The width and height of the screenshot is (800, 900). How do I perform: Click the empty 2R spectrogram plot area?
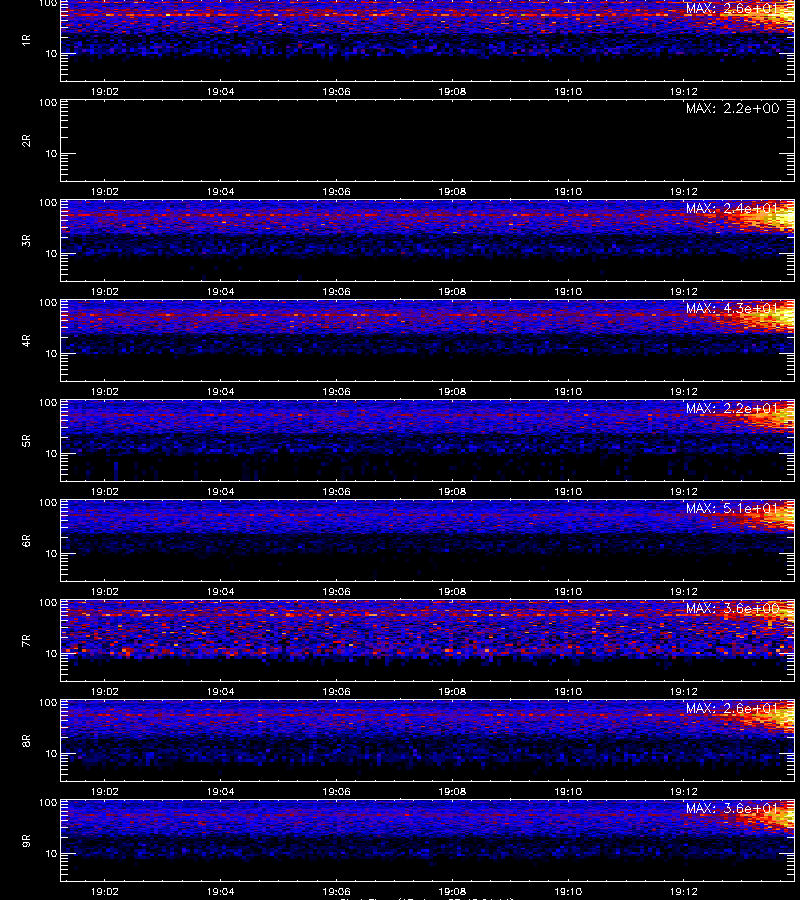click(x=428, y=141)
